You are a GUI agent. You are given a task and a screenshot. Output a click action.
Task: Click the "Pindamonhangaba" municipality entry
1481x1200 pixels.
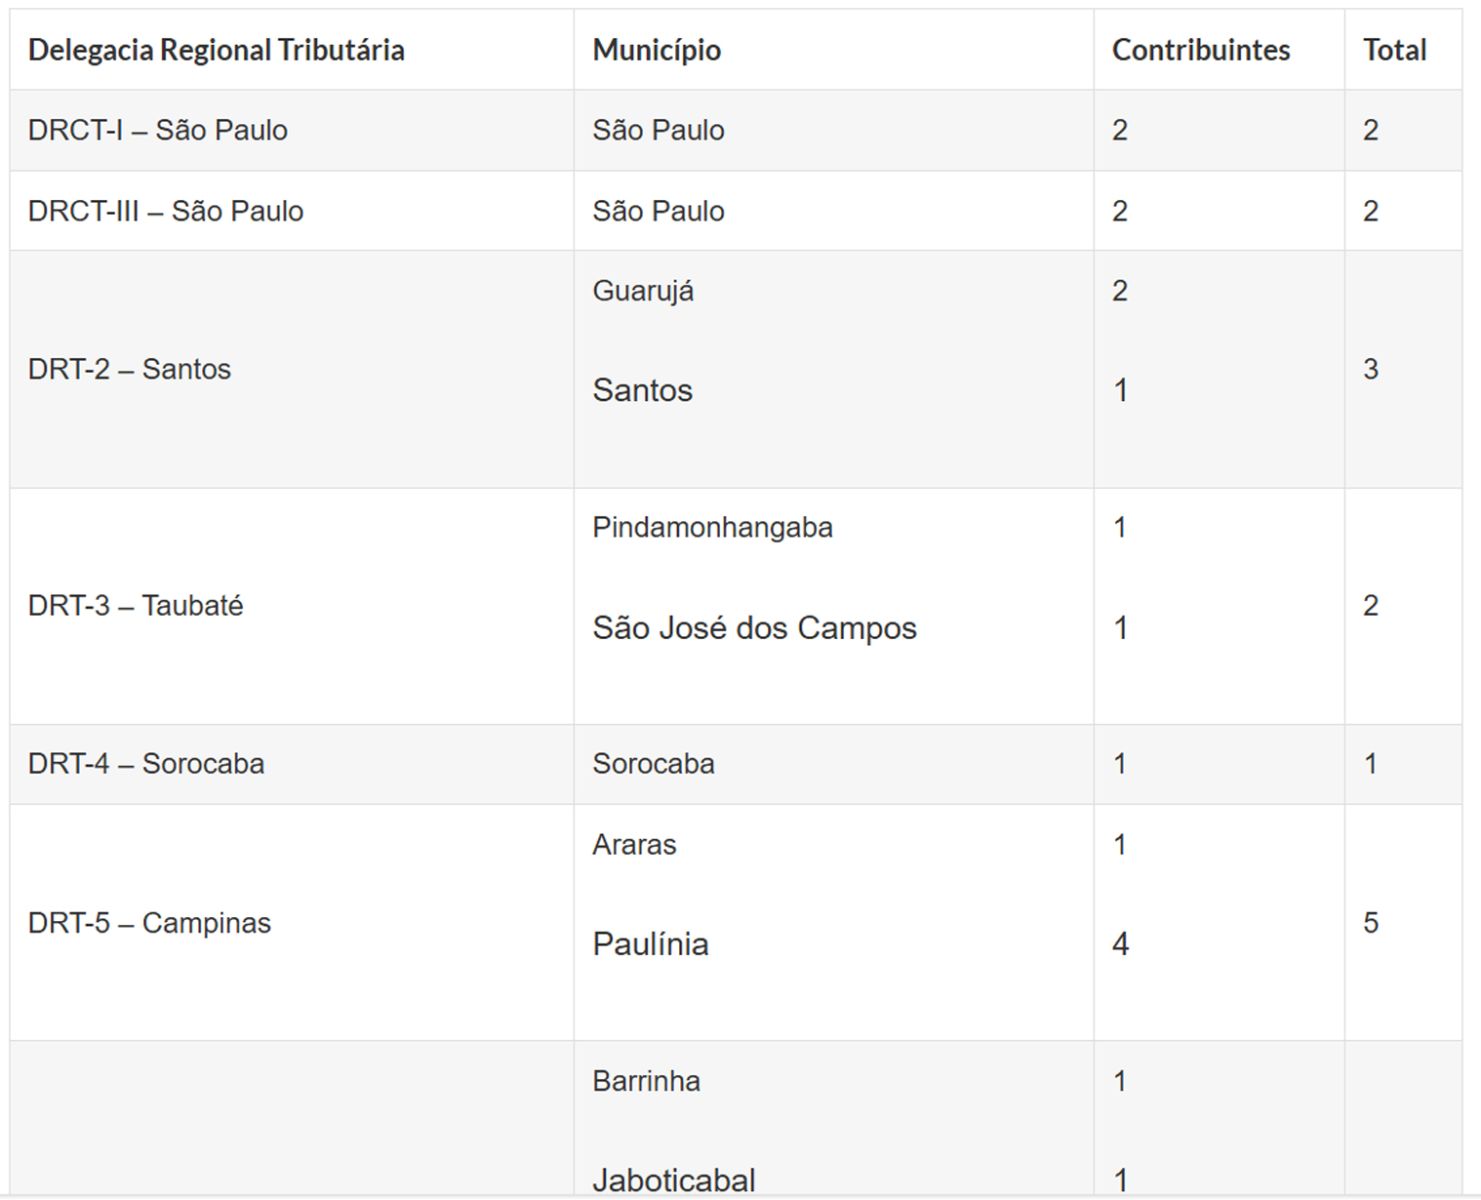click(x=712, y=527)
